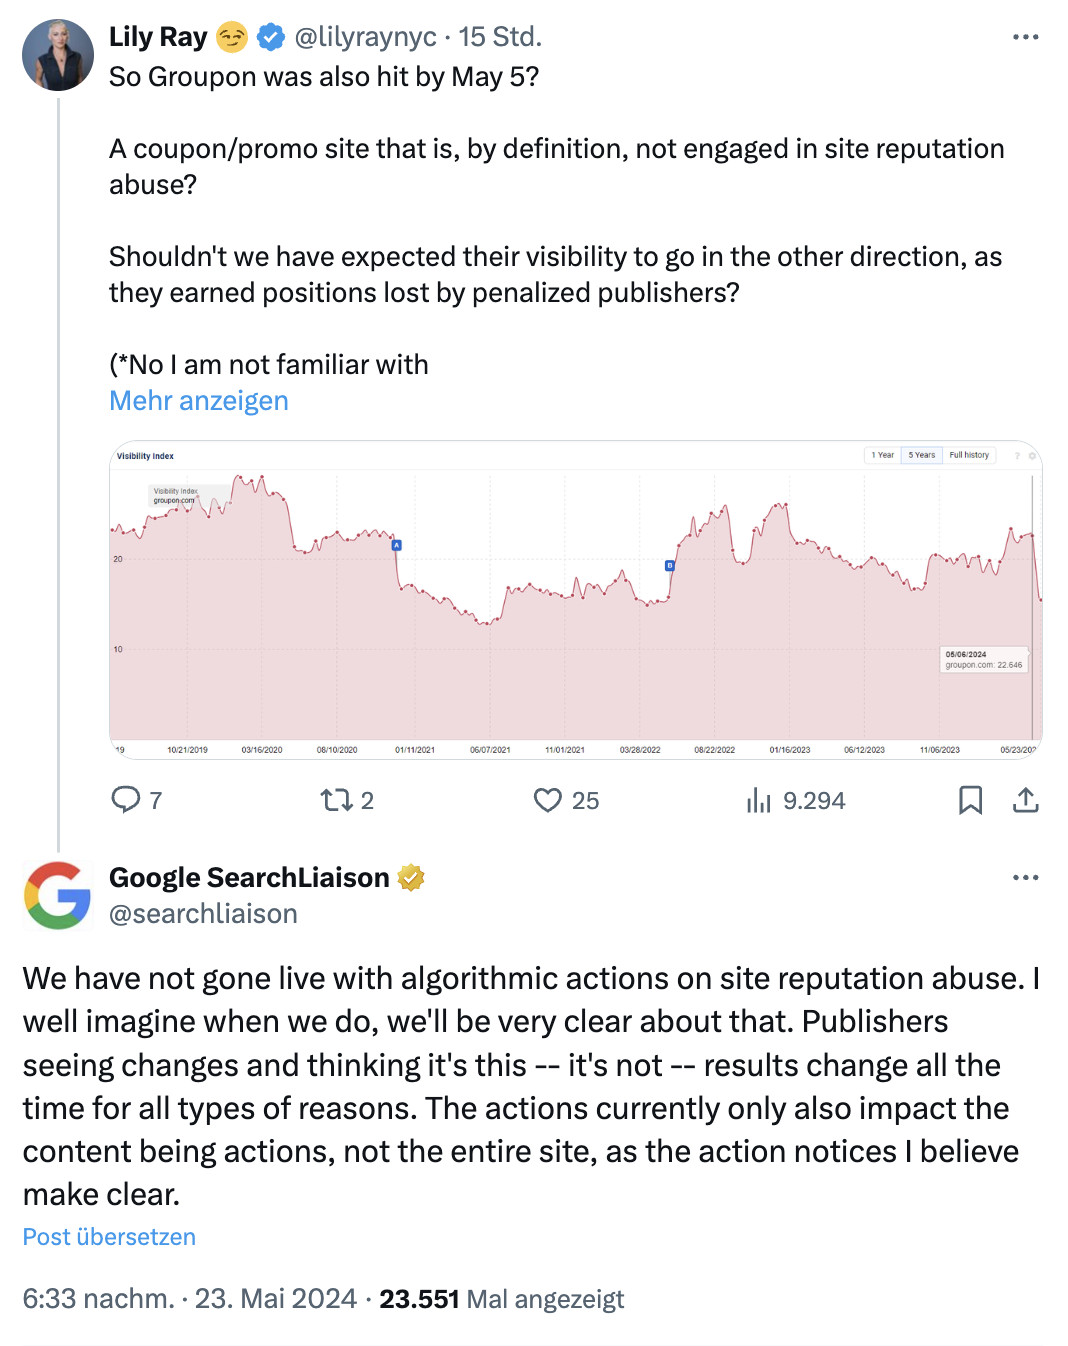Keep 5 Years range selected on chart
Viewport: 1068px width, 1346px height.
tap(922, 455)
